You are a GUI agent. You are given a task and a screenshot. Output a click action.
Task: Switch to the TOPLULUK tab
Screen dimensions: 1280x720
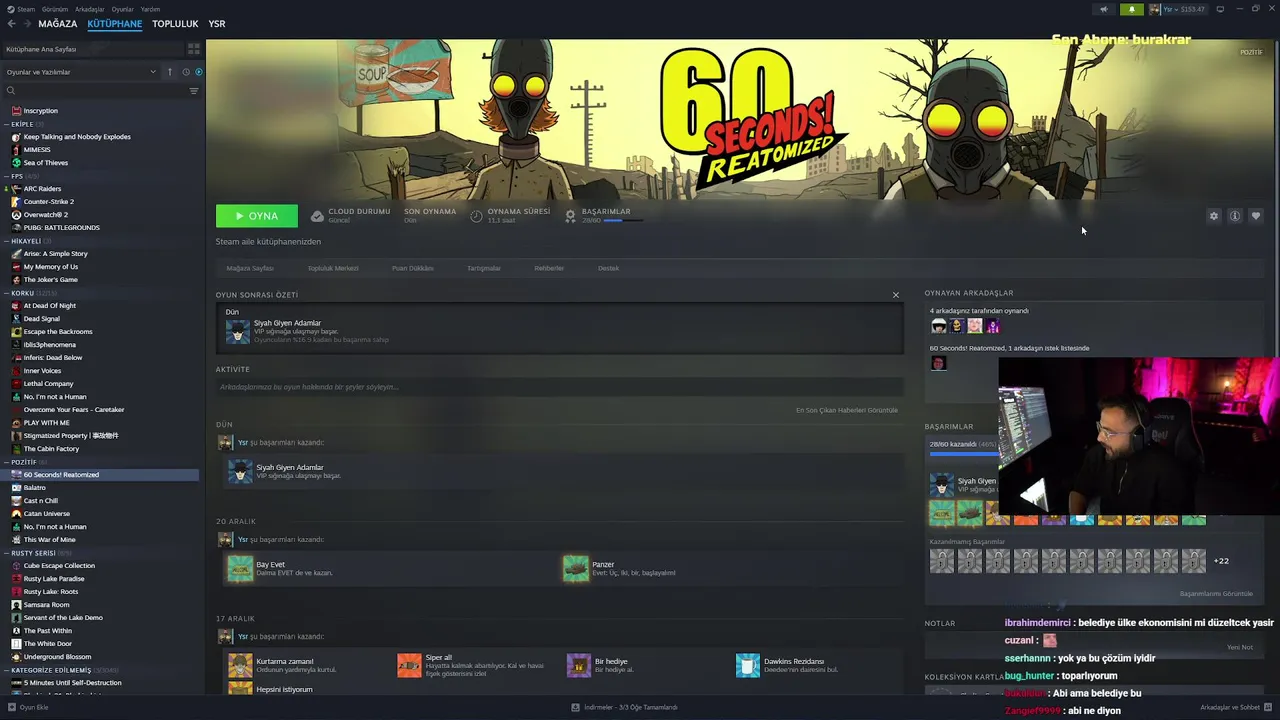(175, 24)
